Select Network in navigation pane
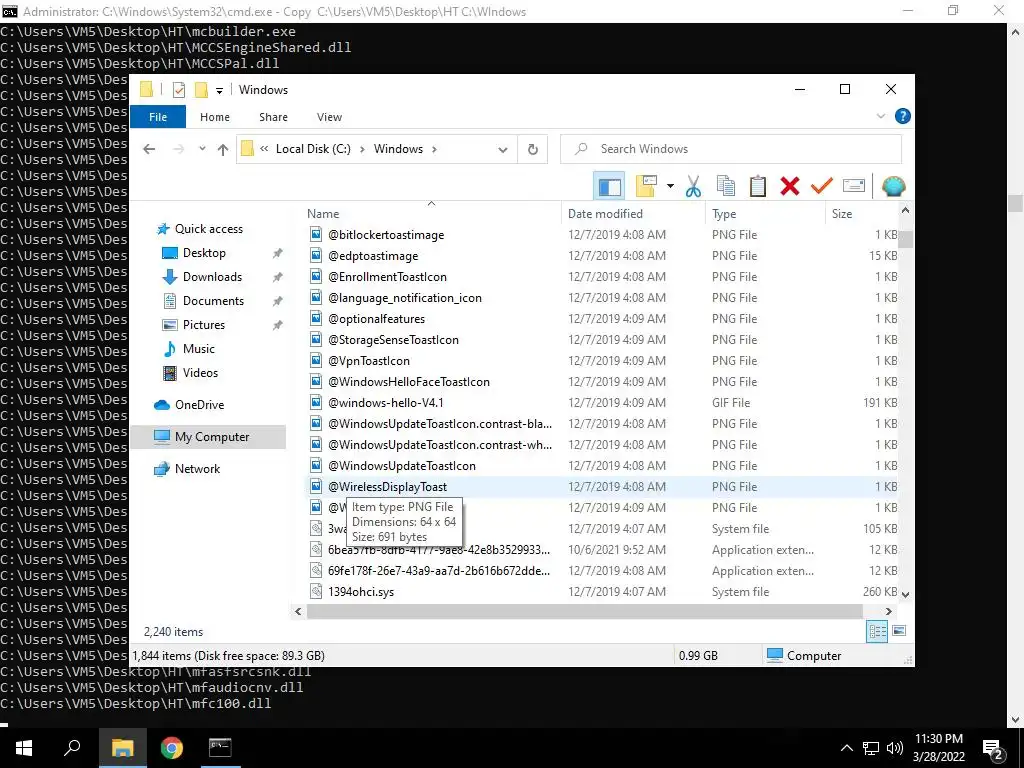The width and height of the screenshot is (1024, 768). (197, 469)
